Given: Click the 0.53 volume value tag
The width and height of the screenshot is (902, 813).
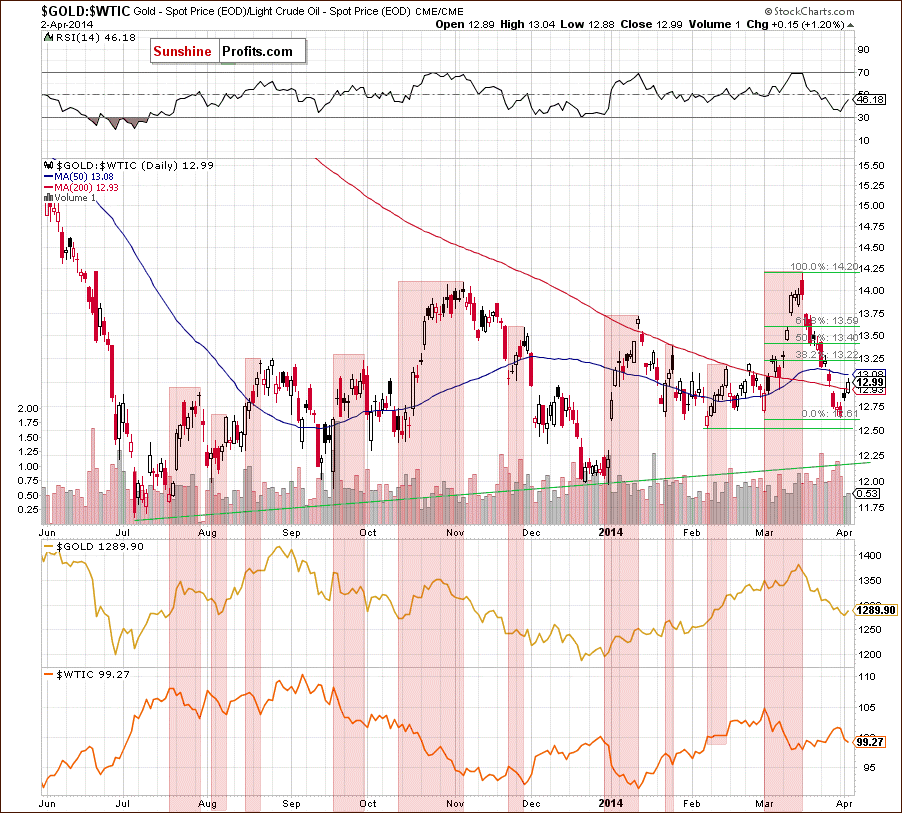Looking at the screenshot, I should [867, 494].
